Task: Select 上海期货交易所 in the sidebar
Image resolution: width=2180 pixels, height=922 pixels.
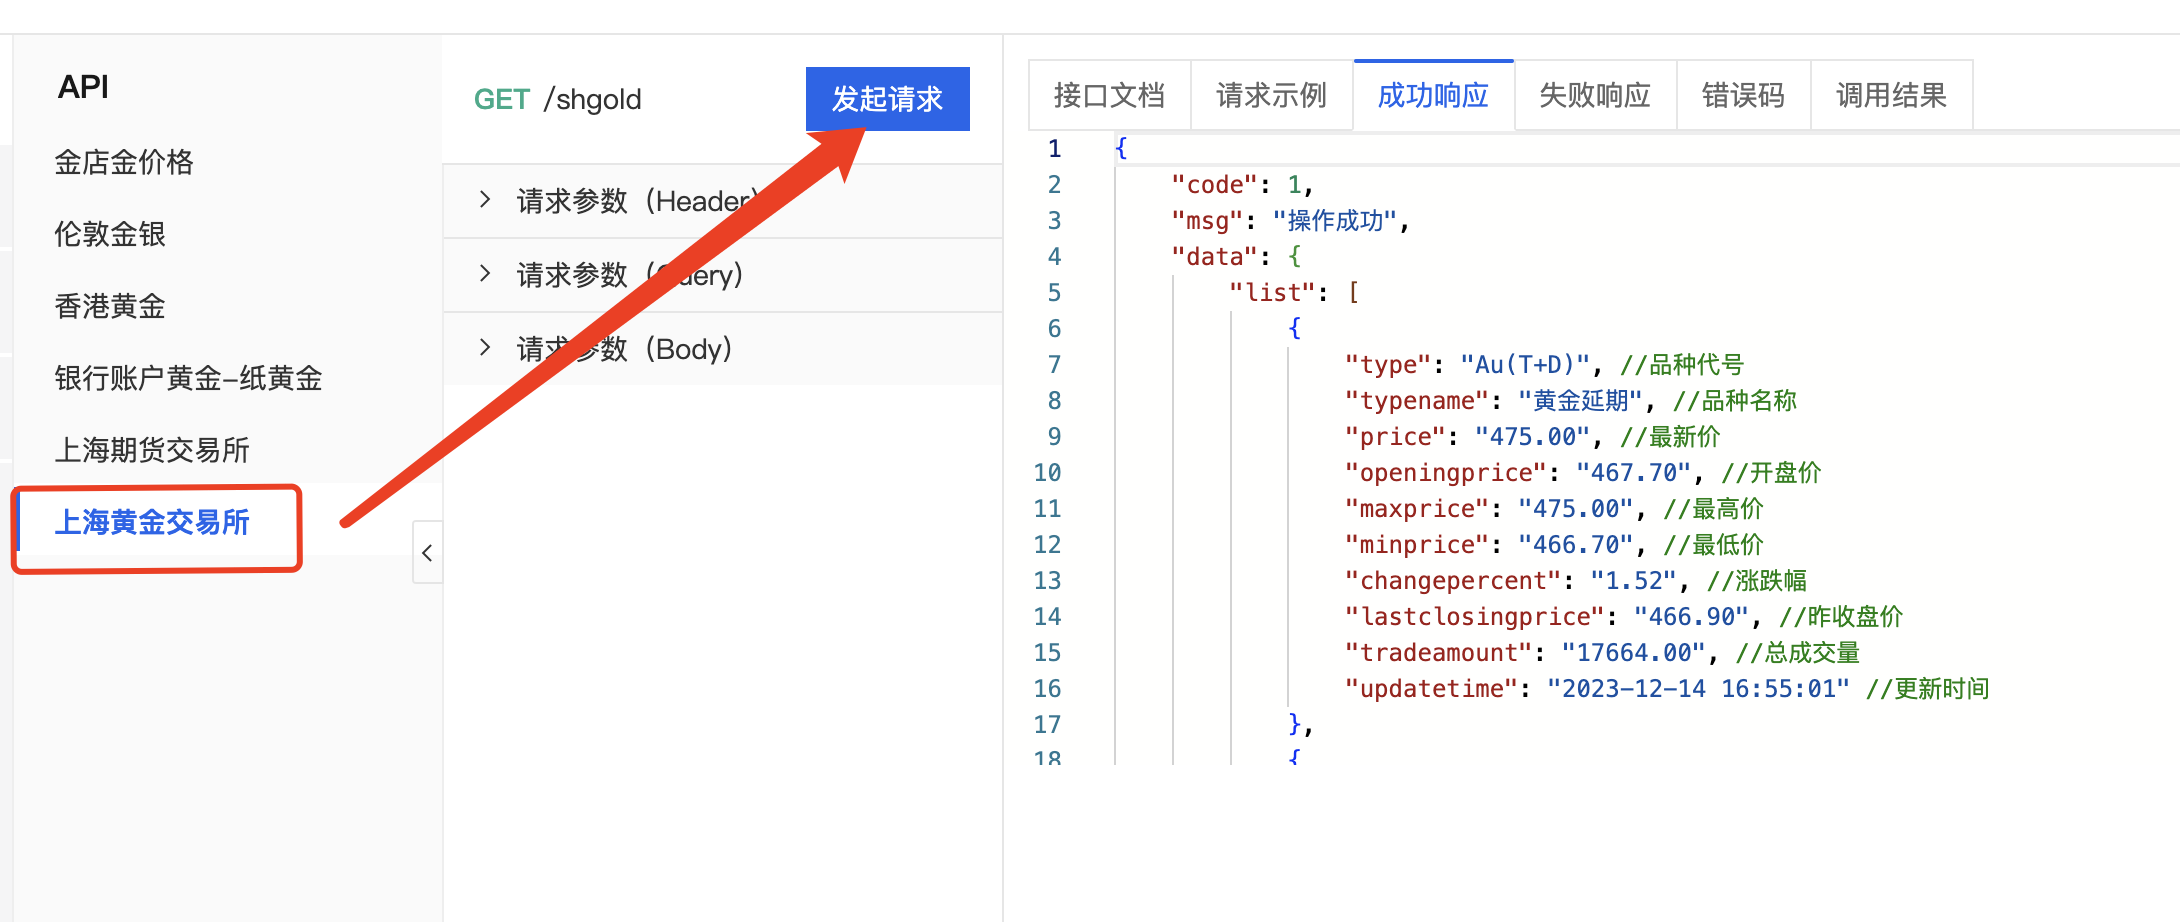Action: [152, 450]
